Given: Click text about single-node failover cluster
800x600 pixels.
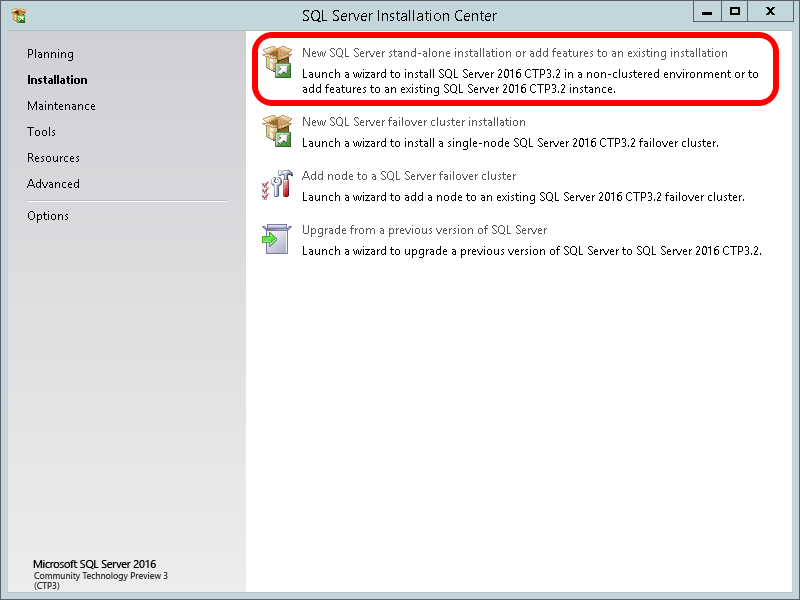Looking at the screenshot, I should tap(510, 143).
